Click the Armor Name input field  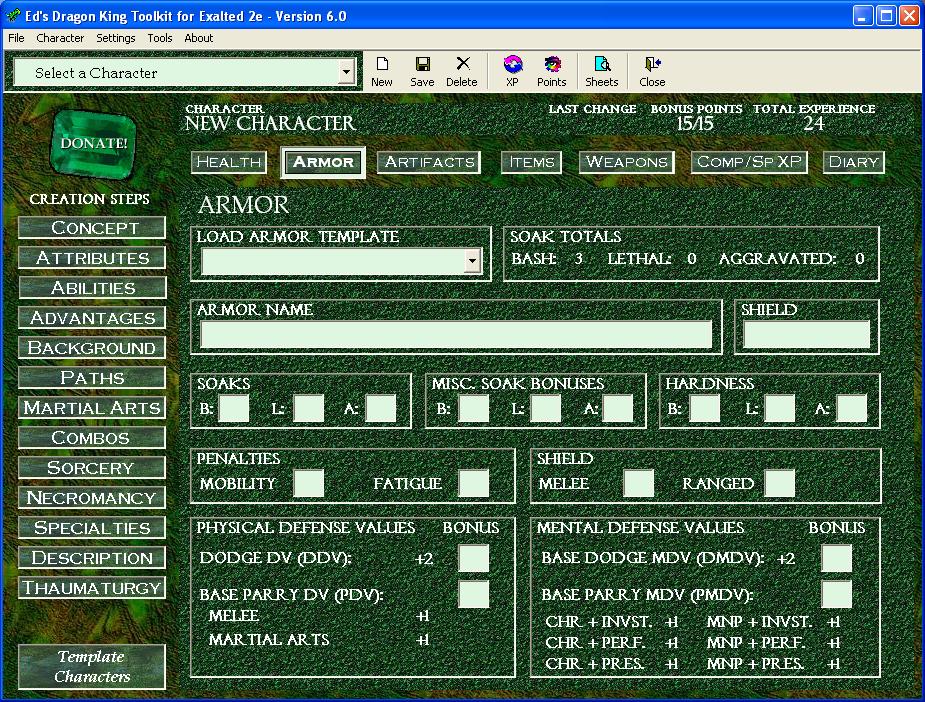(x=456, y=335)
